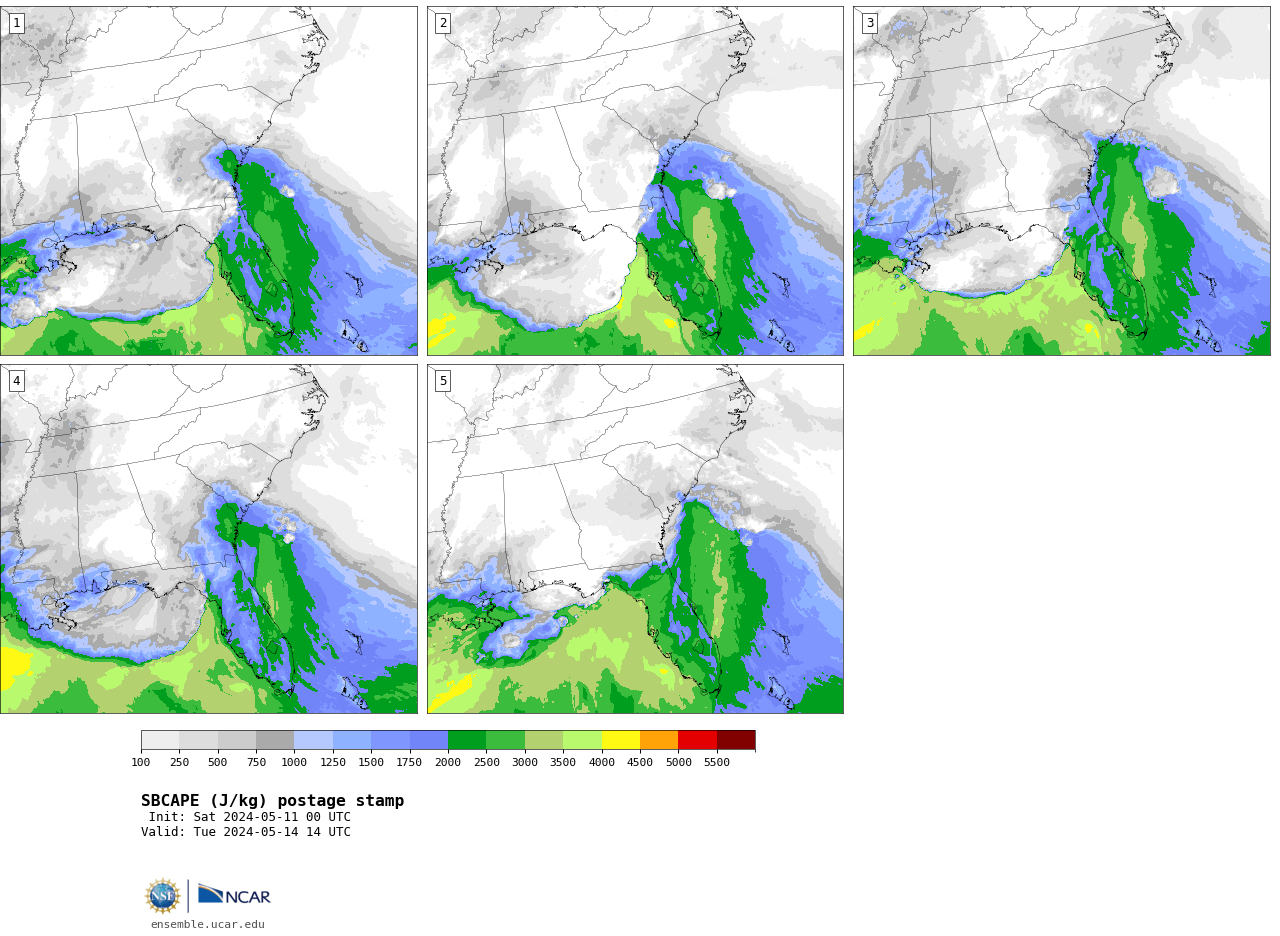Screen dimensions: 1280x936
Task: Open ensemble member 4 map panel
Action: click(x=208, y=539)
